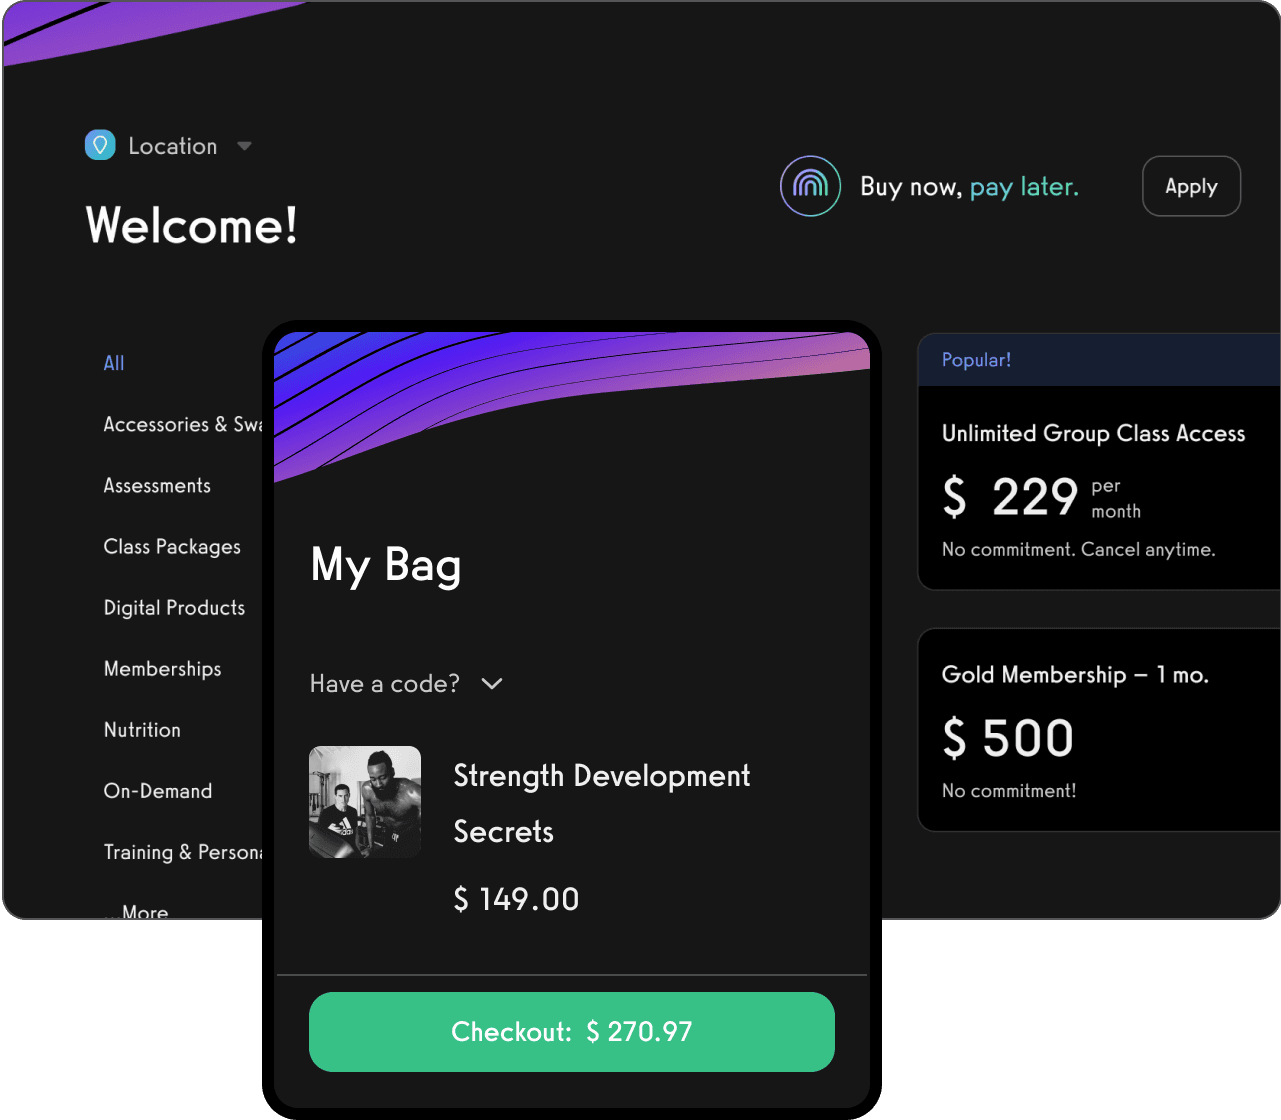Expand the 'Have a code?' chevron

[x=492, y=684]
